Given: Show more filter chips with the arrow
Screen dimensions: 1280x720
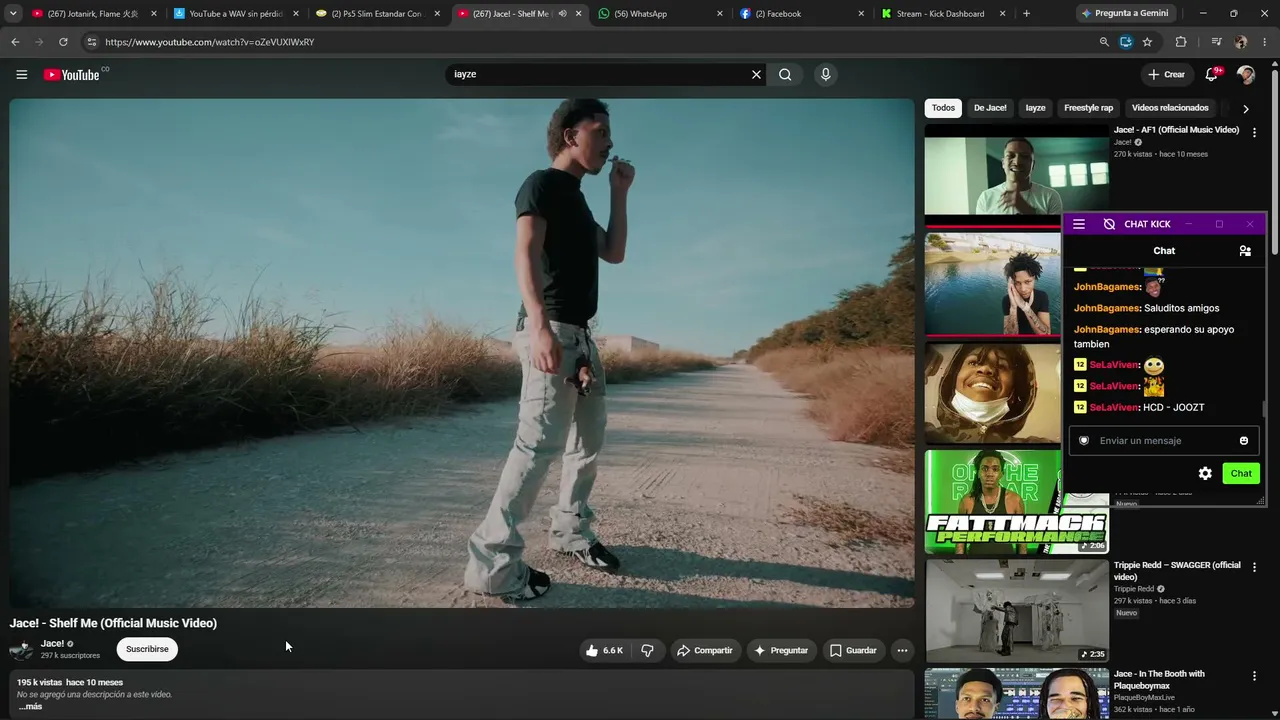Looking at the screenshot, I should click(x=1245, y=108).
